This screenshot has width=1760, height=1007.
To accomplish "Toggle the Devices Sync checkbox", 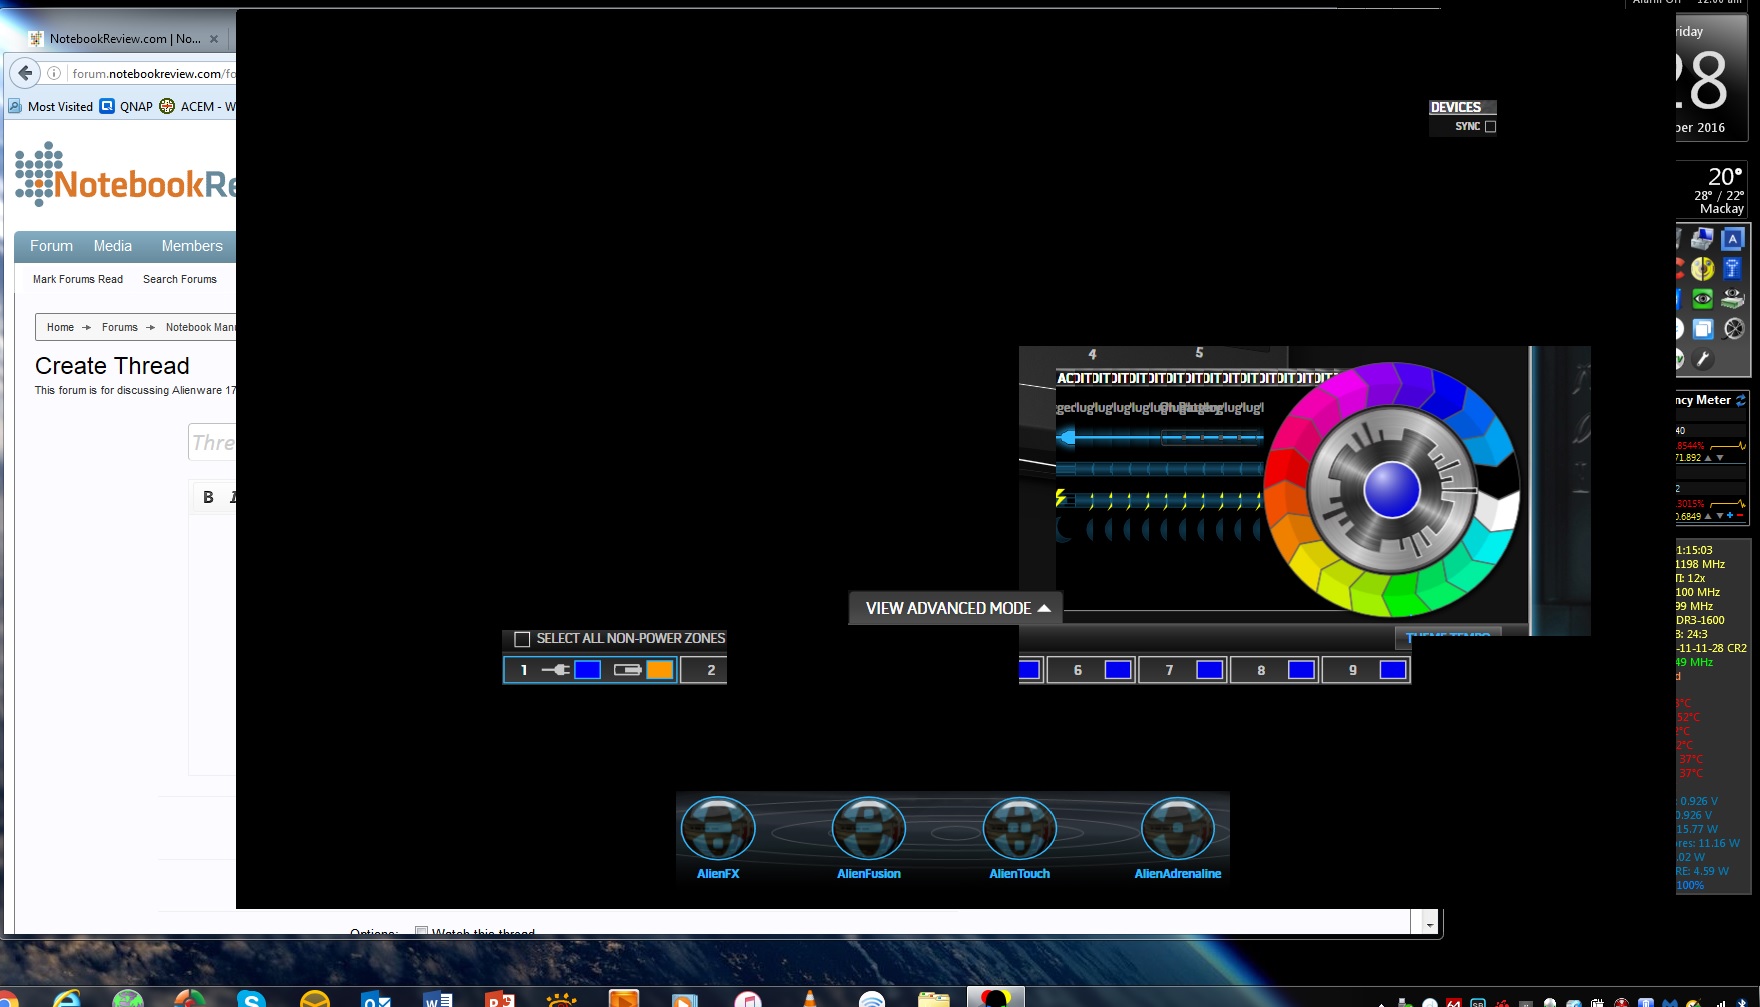I will tap(1491, 127).
